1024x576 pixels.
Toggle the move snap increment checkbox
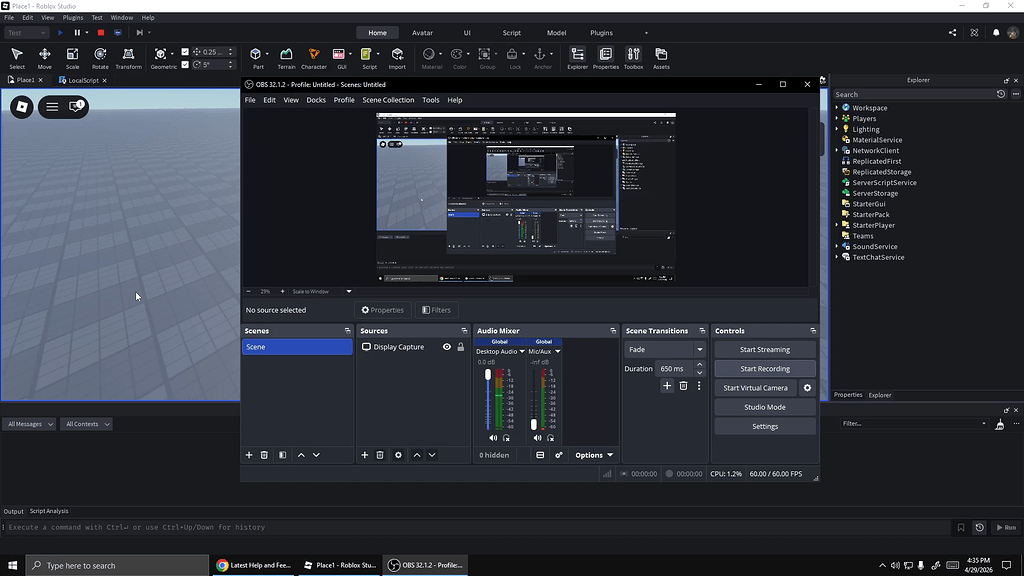185,52
